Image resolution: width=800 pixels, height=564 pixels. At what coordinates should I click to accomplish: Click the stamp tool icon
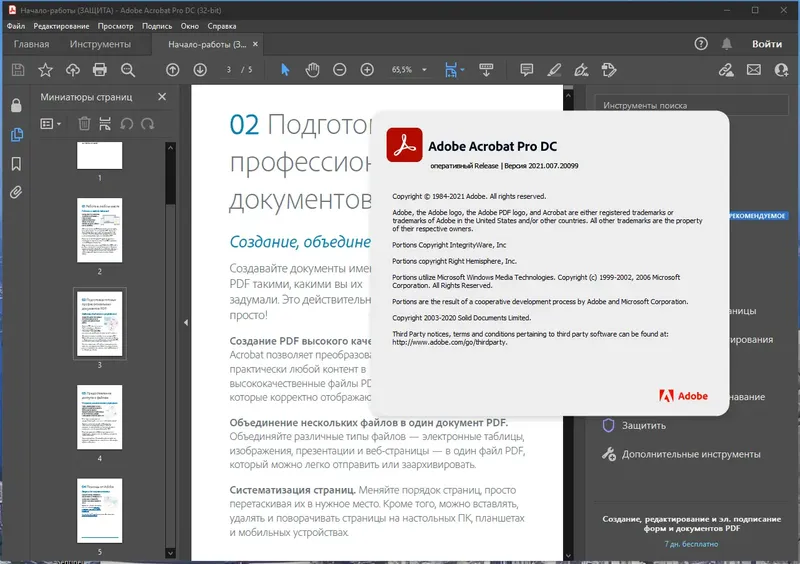tap(609, 70)
